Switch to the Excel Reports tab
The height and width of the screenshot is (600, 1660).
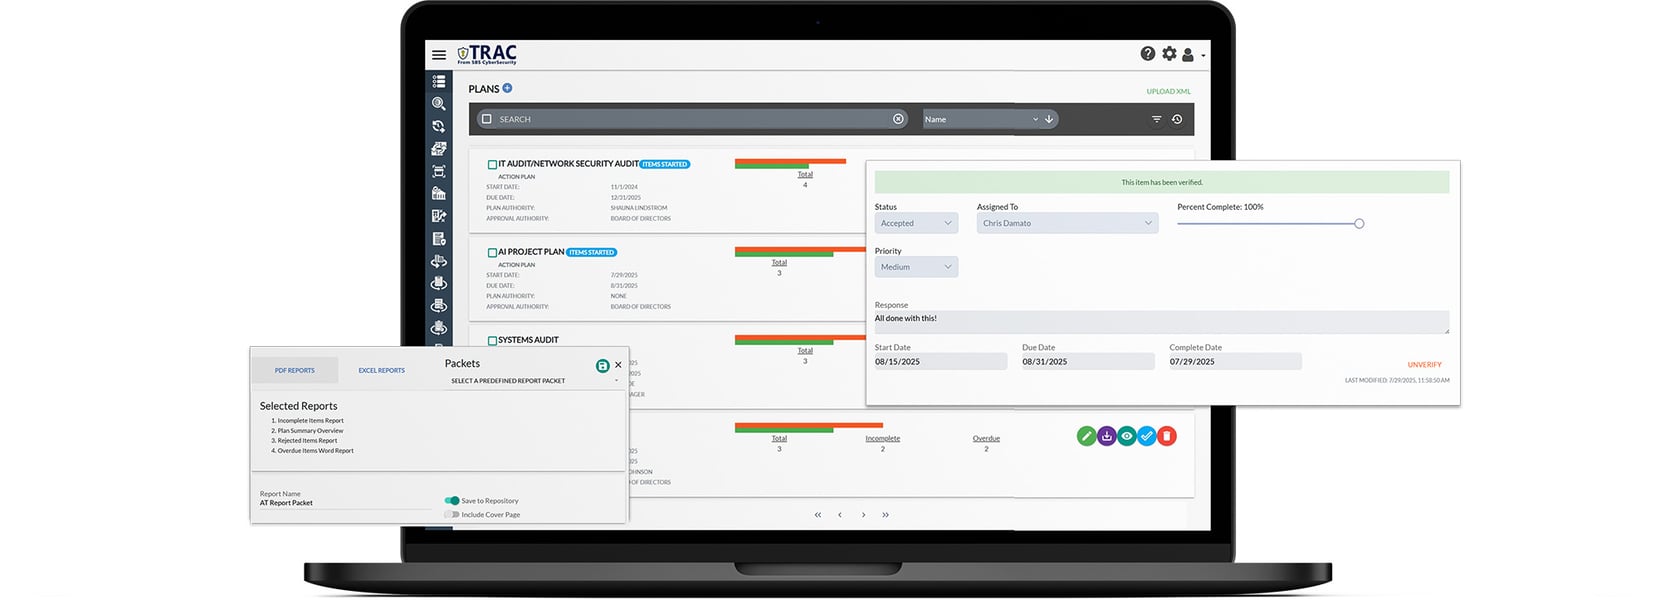[x=381, y=370]
